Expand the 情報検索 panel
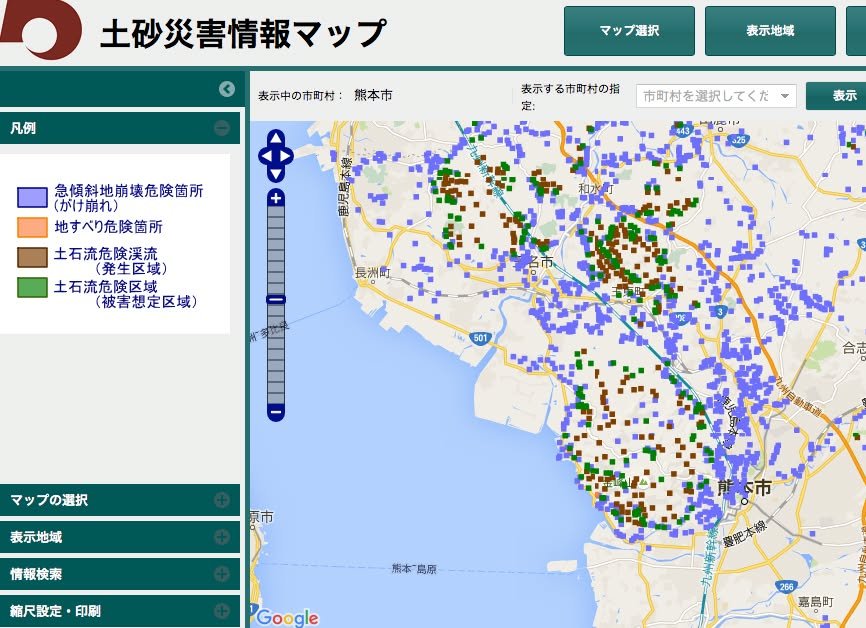866x628 pixels. point(221,574)
